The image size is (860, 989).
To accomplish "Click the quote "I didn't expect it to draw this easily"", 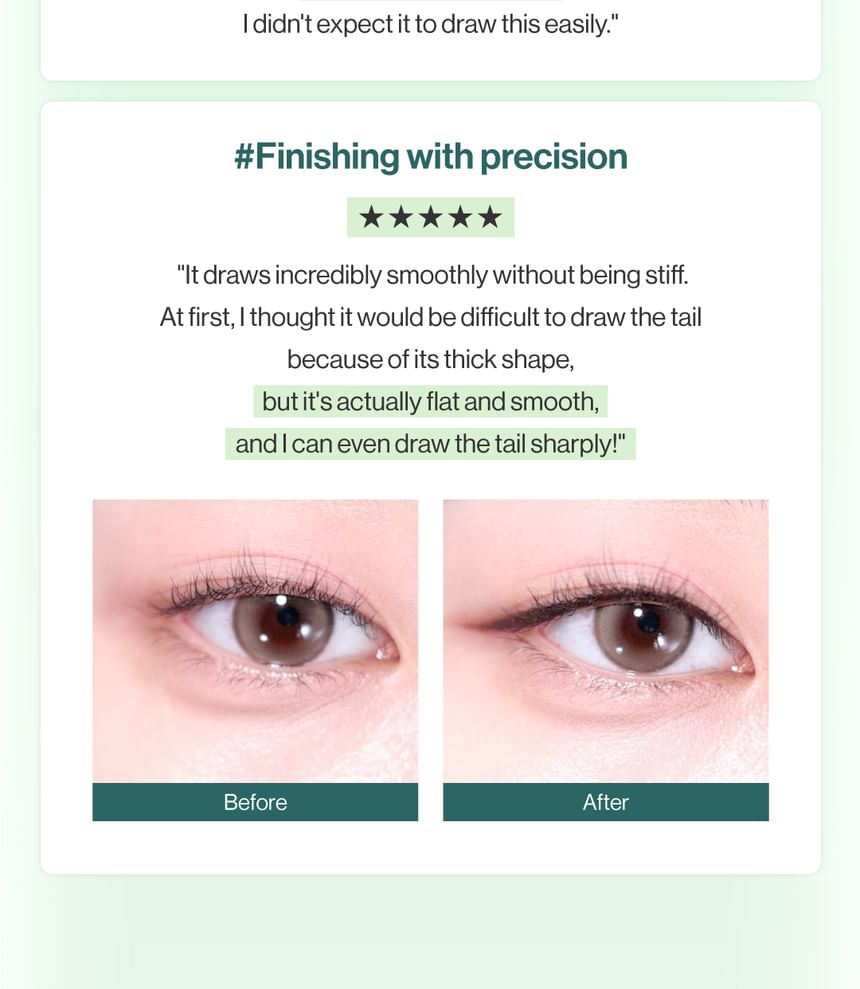I will (x=430, y=24).
